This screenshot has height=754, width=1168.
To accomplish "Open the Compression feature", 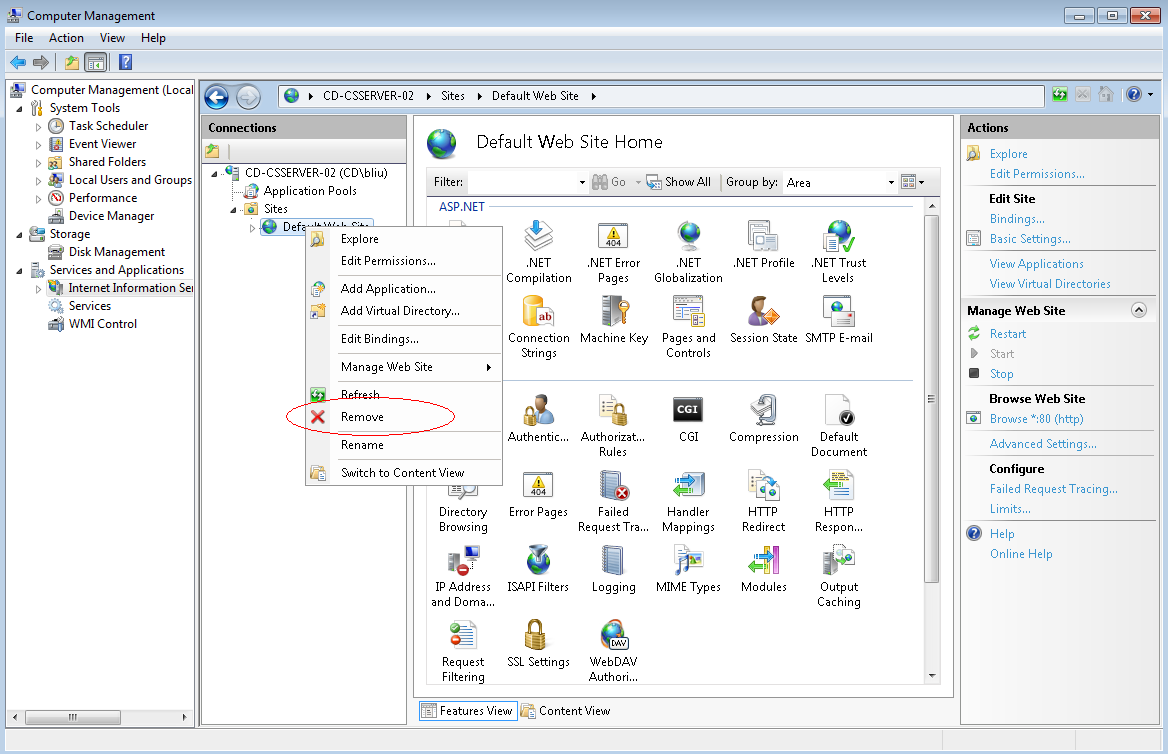I will tap(764, 419).
